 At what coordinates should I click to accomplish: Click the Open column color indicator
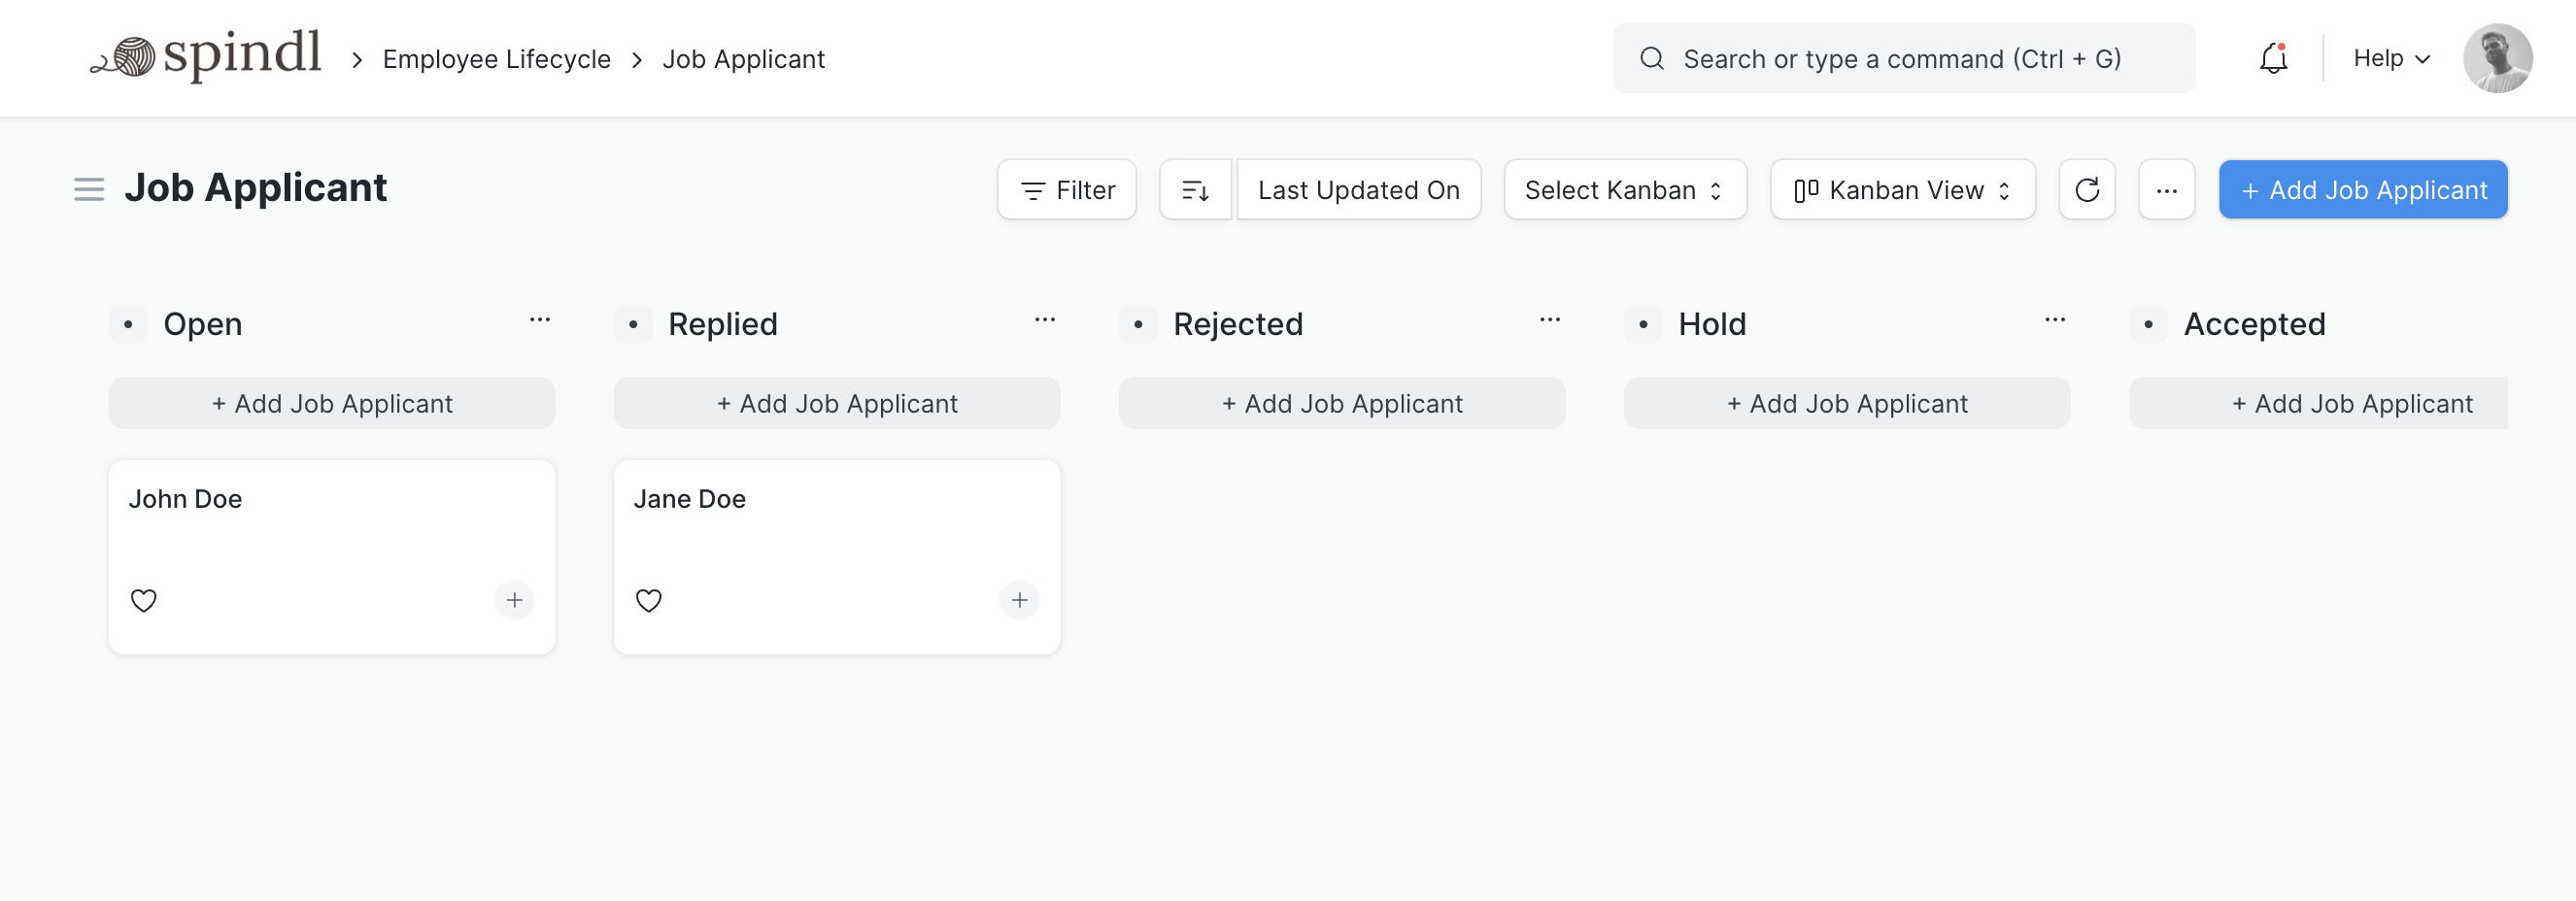(128, 324)
